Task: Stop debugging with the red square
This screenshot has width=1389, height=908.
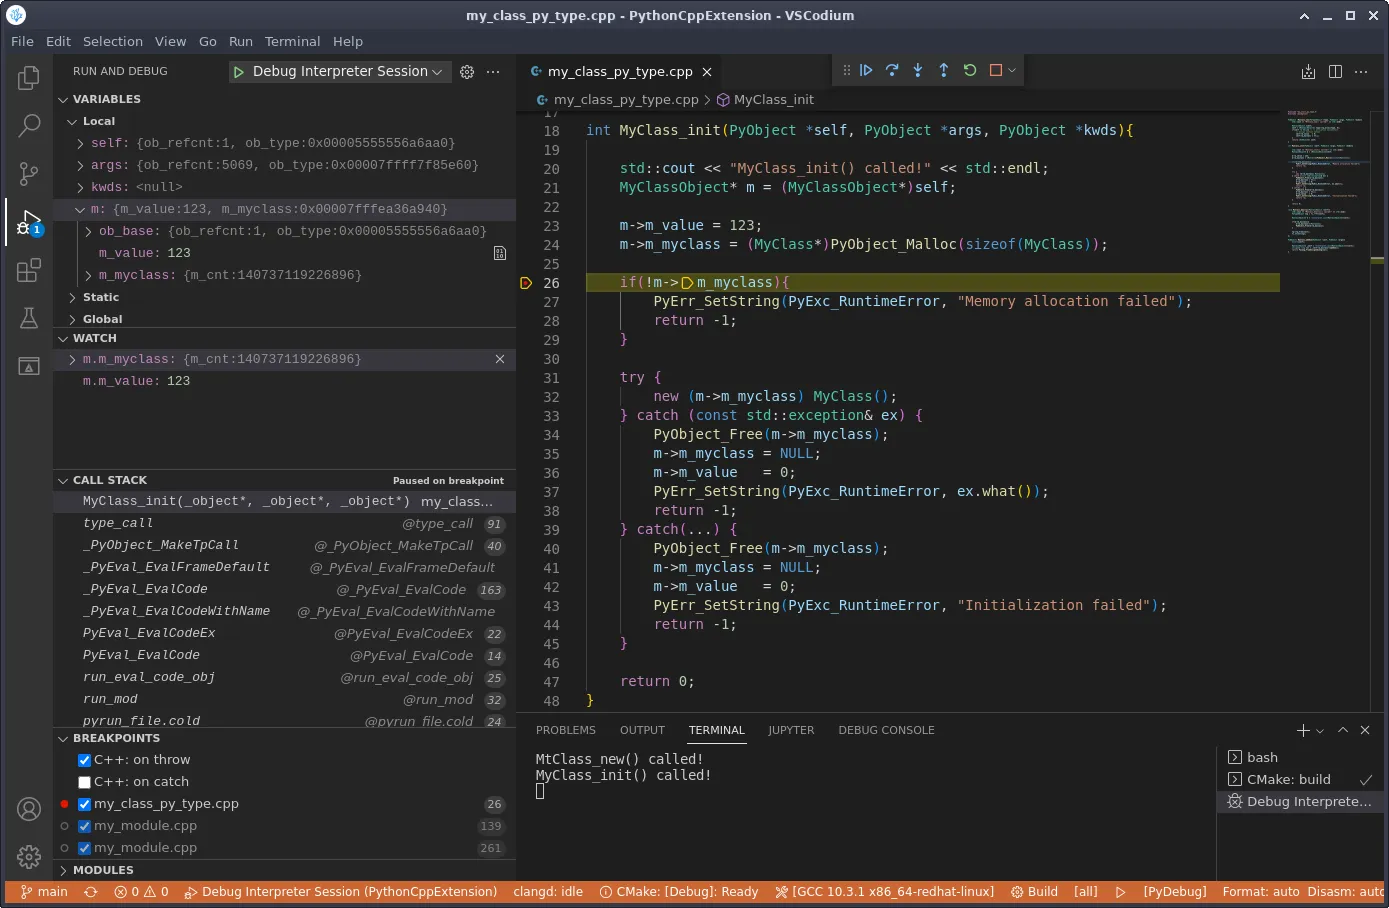Action: pos(996,70)
